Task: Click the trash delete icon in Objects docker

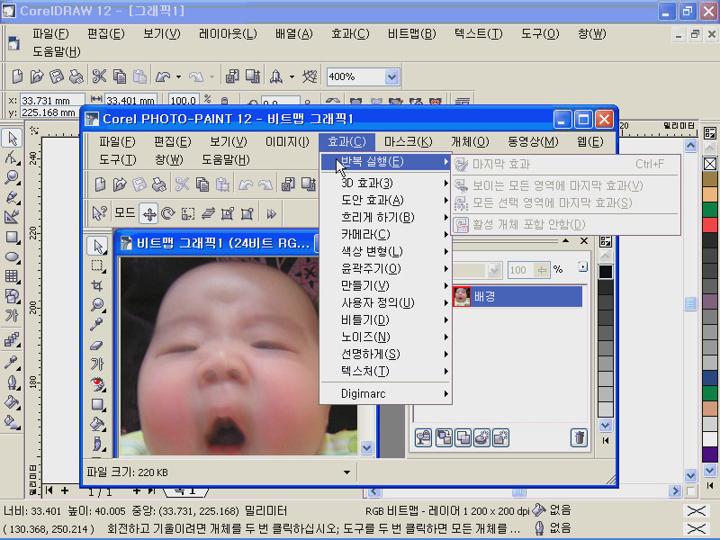Action: [579, 437]
